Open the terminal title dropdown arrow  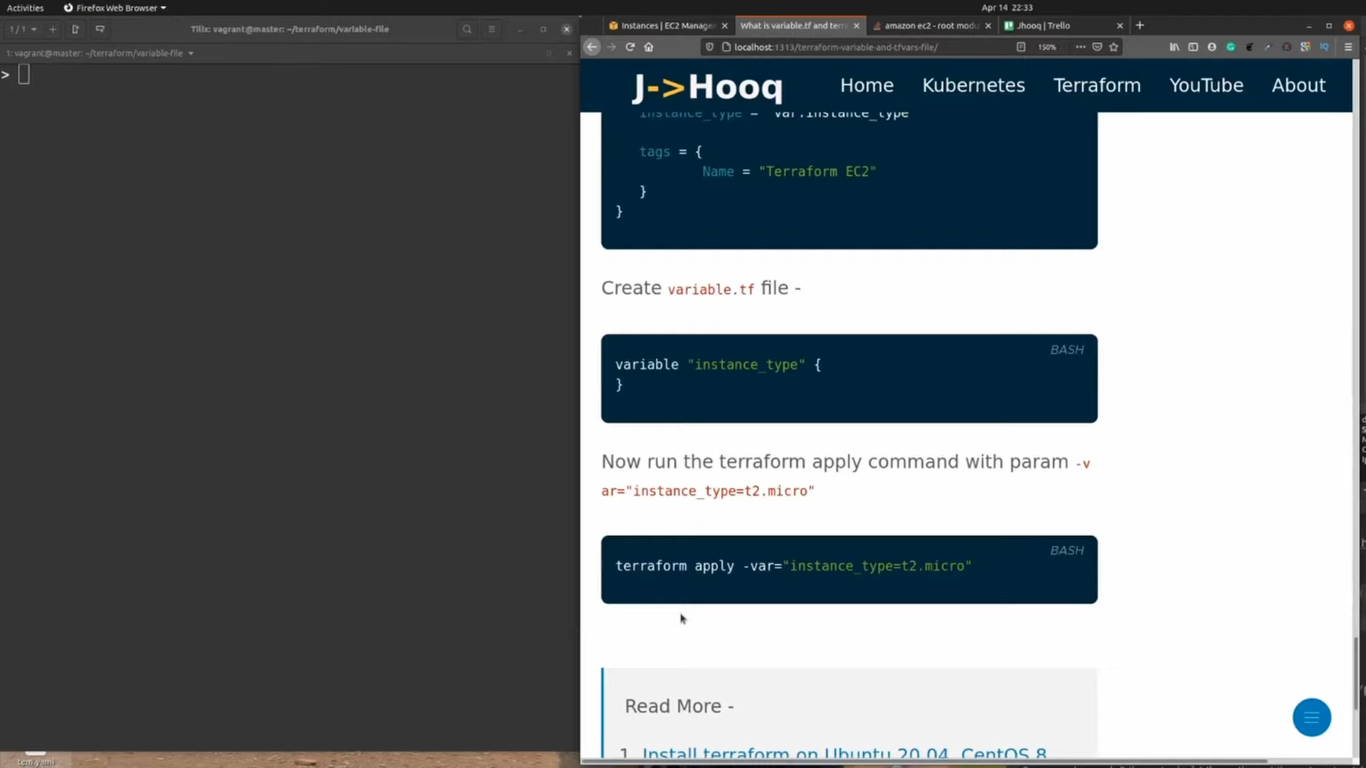point(191,53)
